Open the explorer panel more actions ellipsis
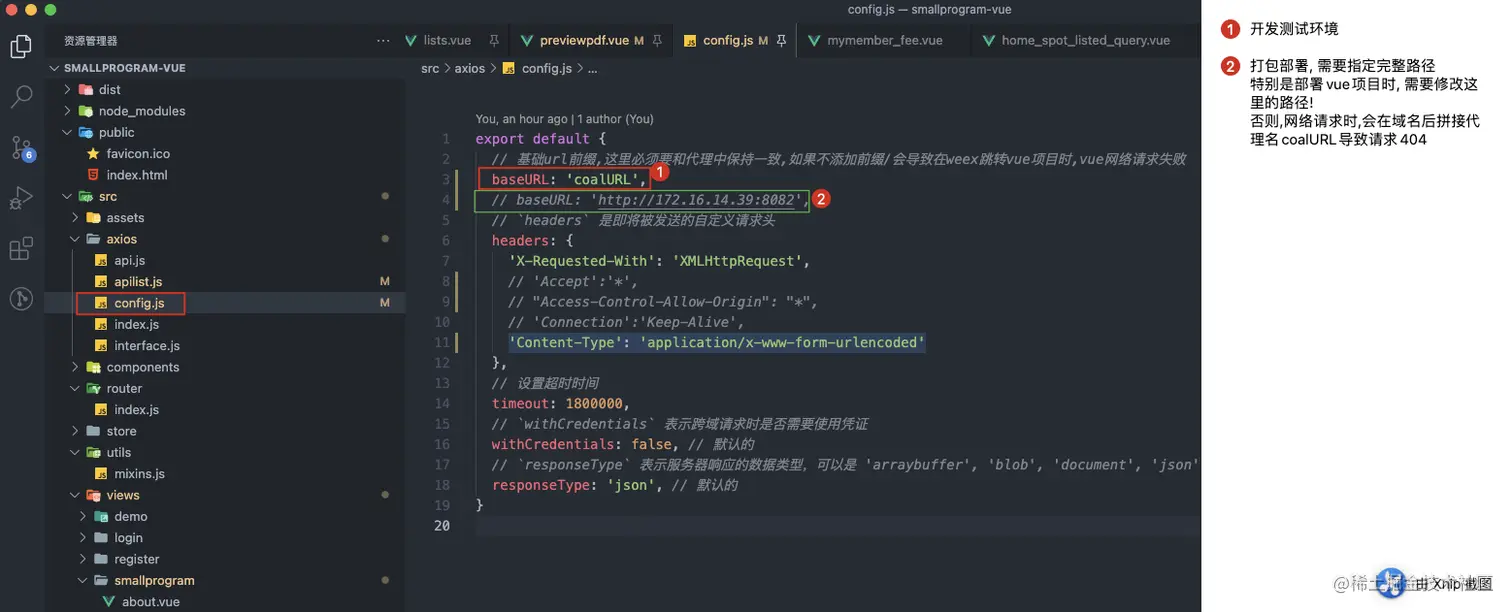Image resolution: width=1512 pixels, height=612 pixels. [x=383, y=41]
